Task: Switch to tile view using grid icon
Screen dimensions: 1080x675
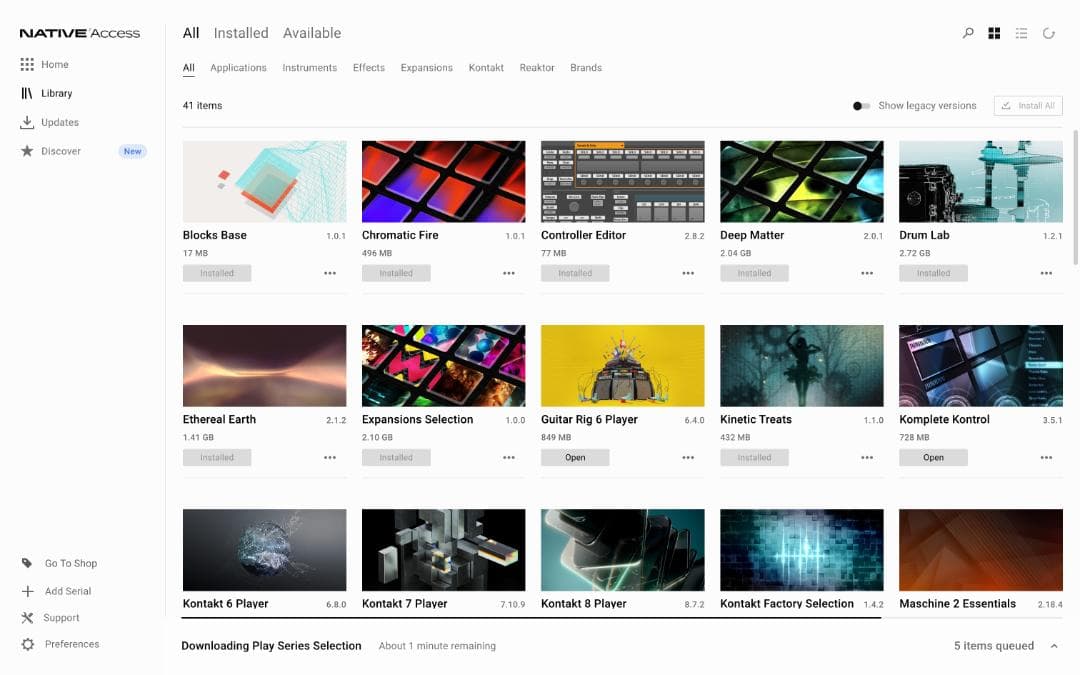Action: click(x=994, y=32)
